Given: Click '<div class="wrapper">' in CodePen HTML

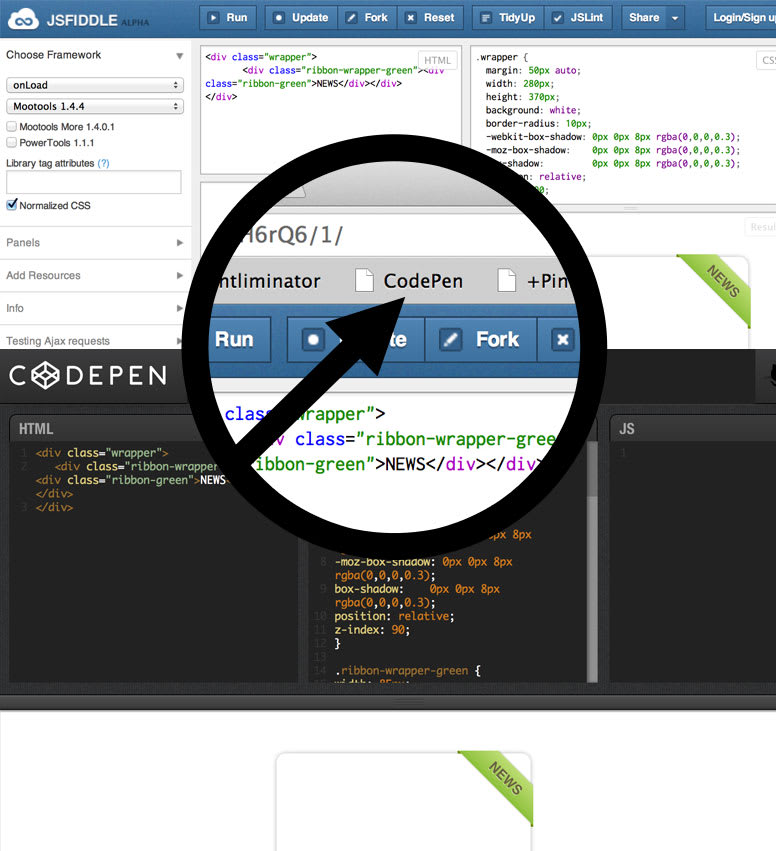Looking at the screenshot, I should 101,453.
